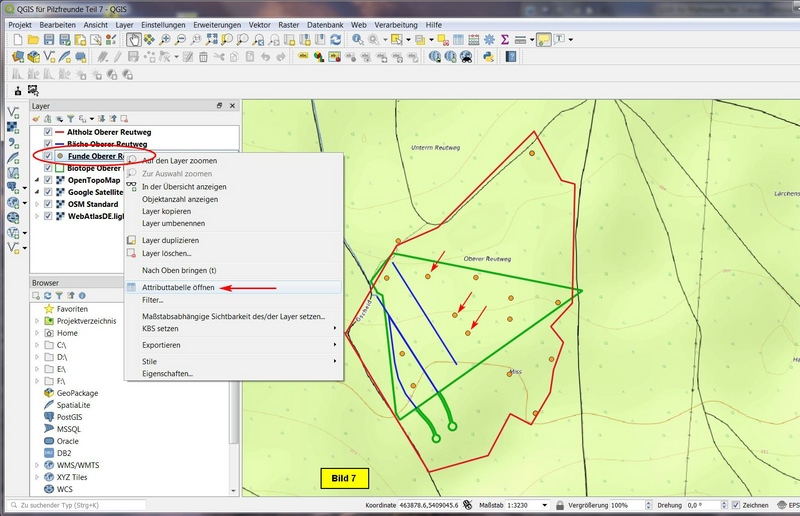Screen dimensions: 800x516
Task: Click the Save Project icon
Action: (x=49, y=40)
